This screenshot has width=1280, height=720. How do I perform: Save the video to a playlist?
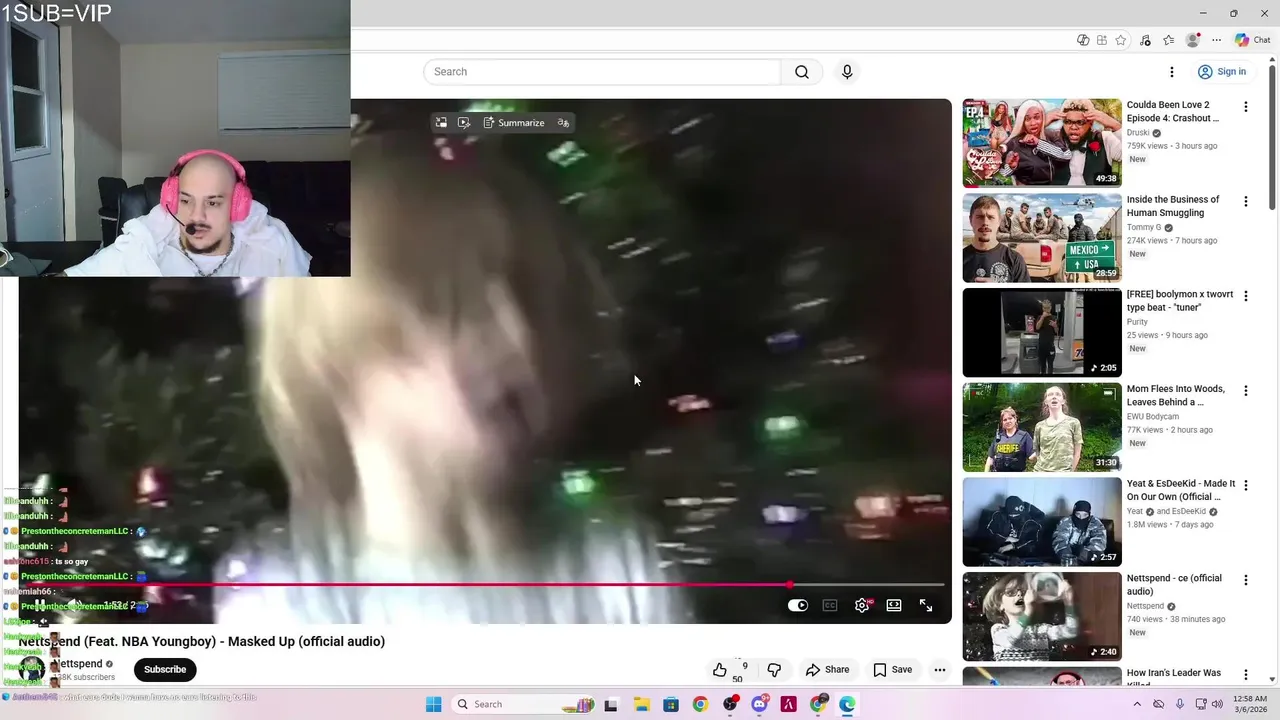tap(892, 670)
